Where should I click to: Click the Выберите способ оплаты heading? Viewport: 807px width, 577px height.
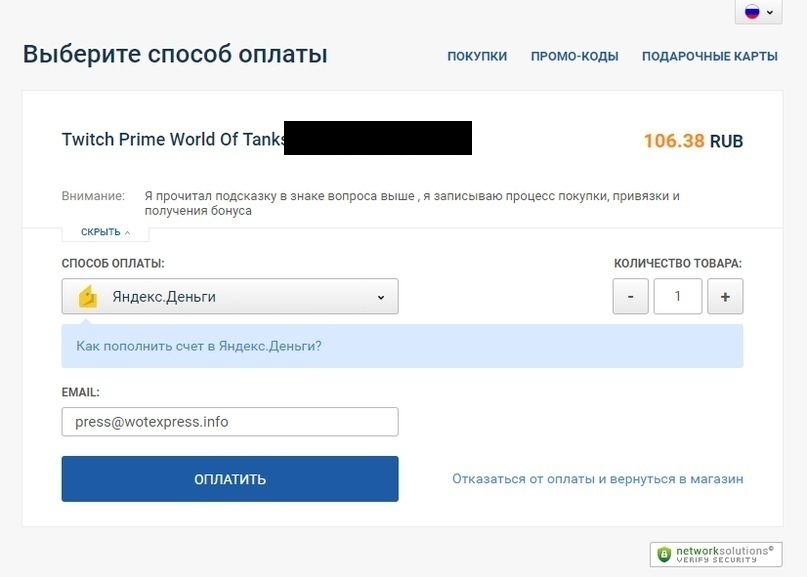(x=175, y=54)
